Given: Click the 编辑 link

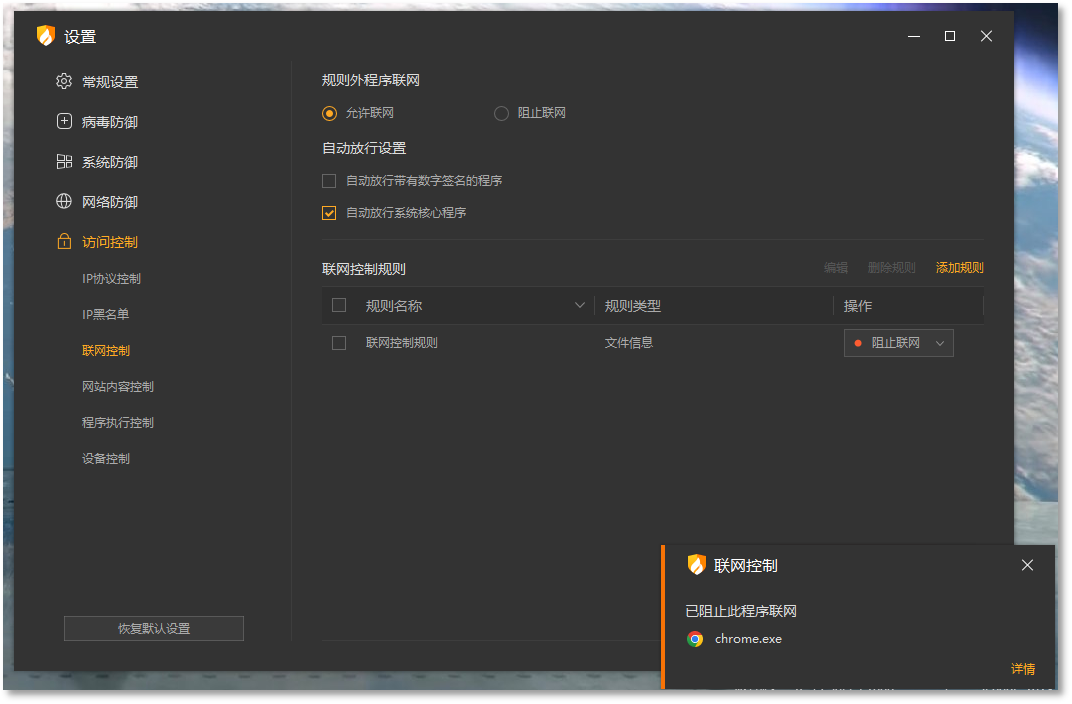Looking at the screenshot, I should [x=835, y=268].
